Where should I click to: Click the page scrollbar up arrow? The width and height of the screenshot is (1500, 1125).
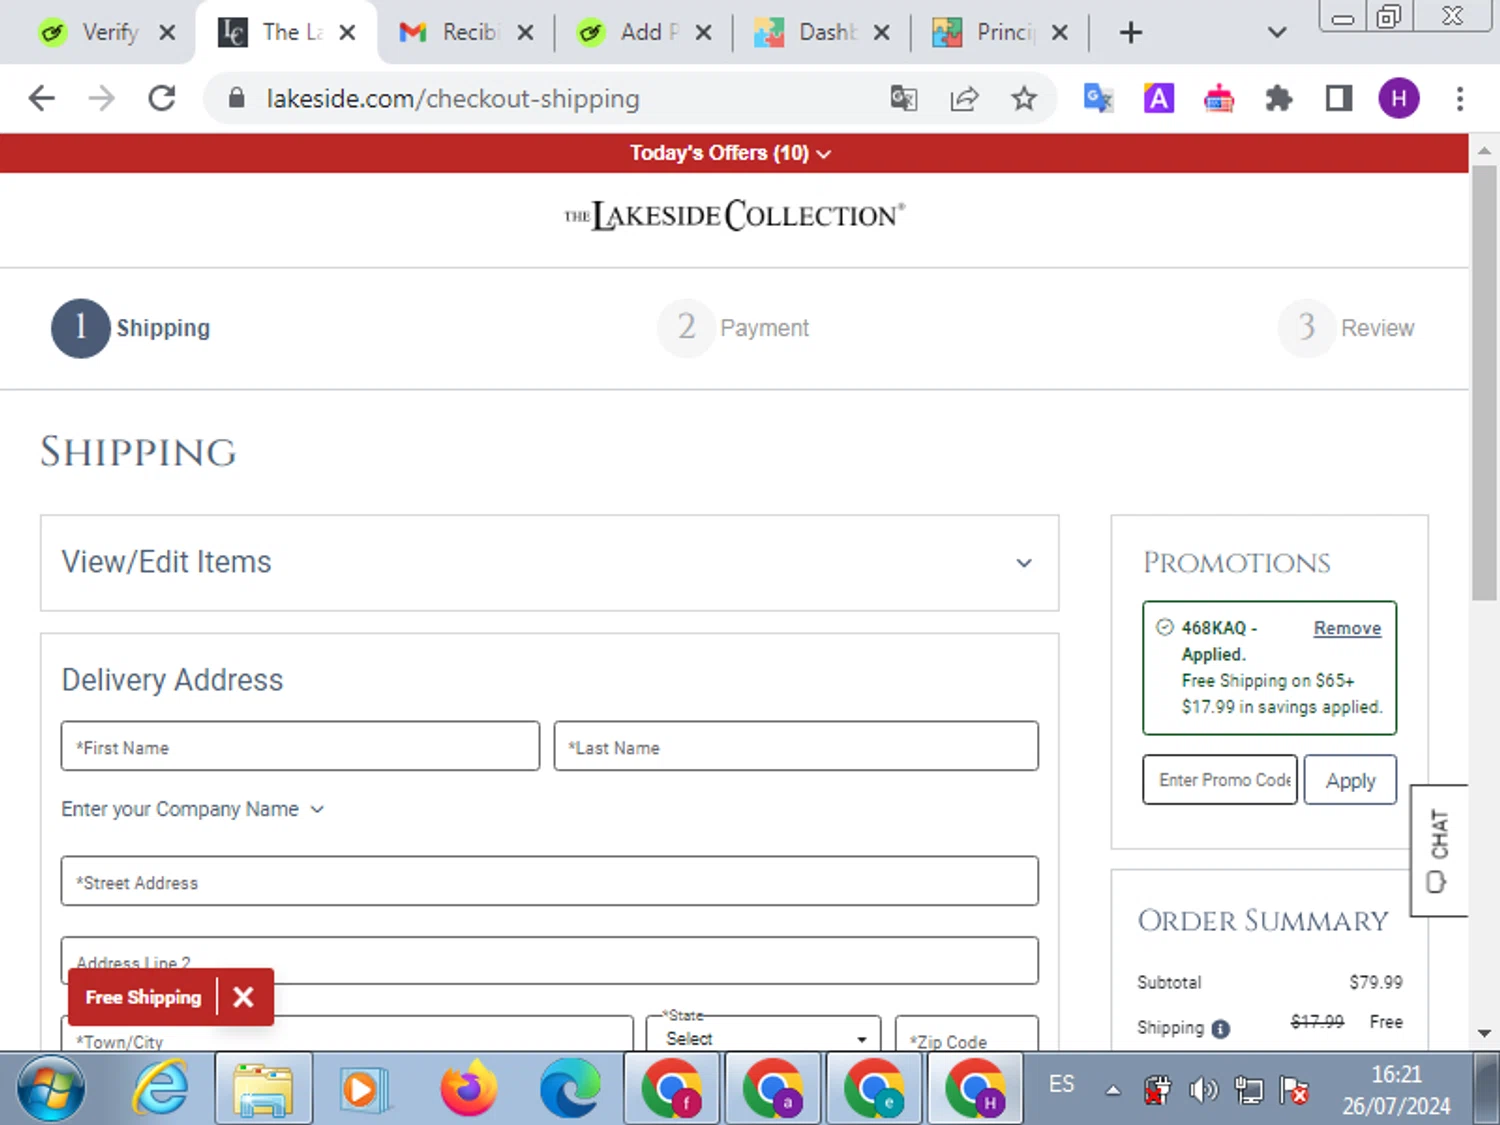(1484, 151)
